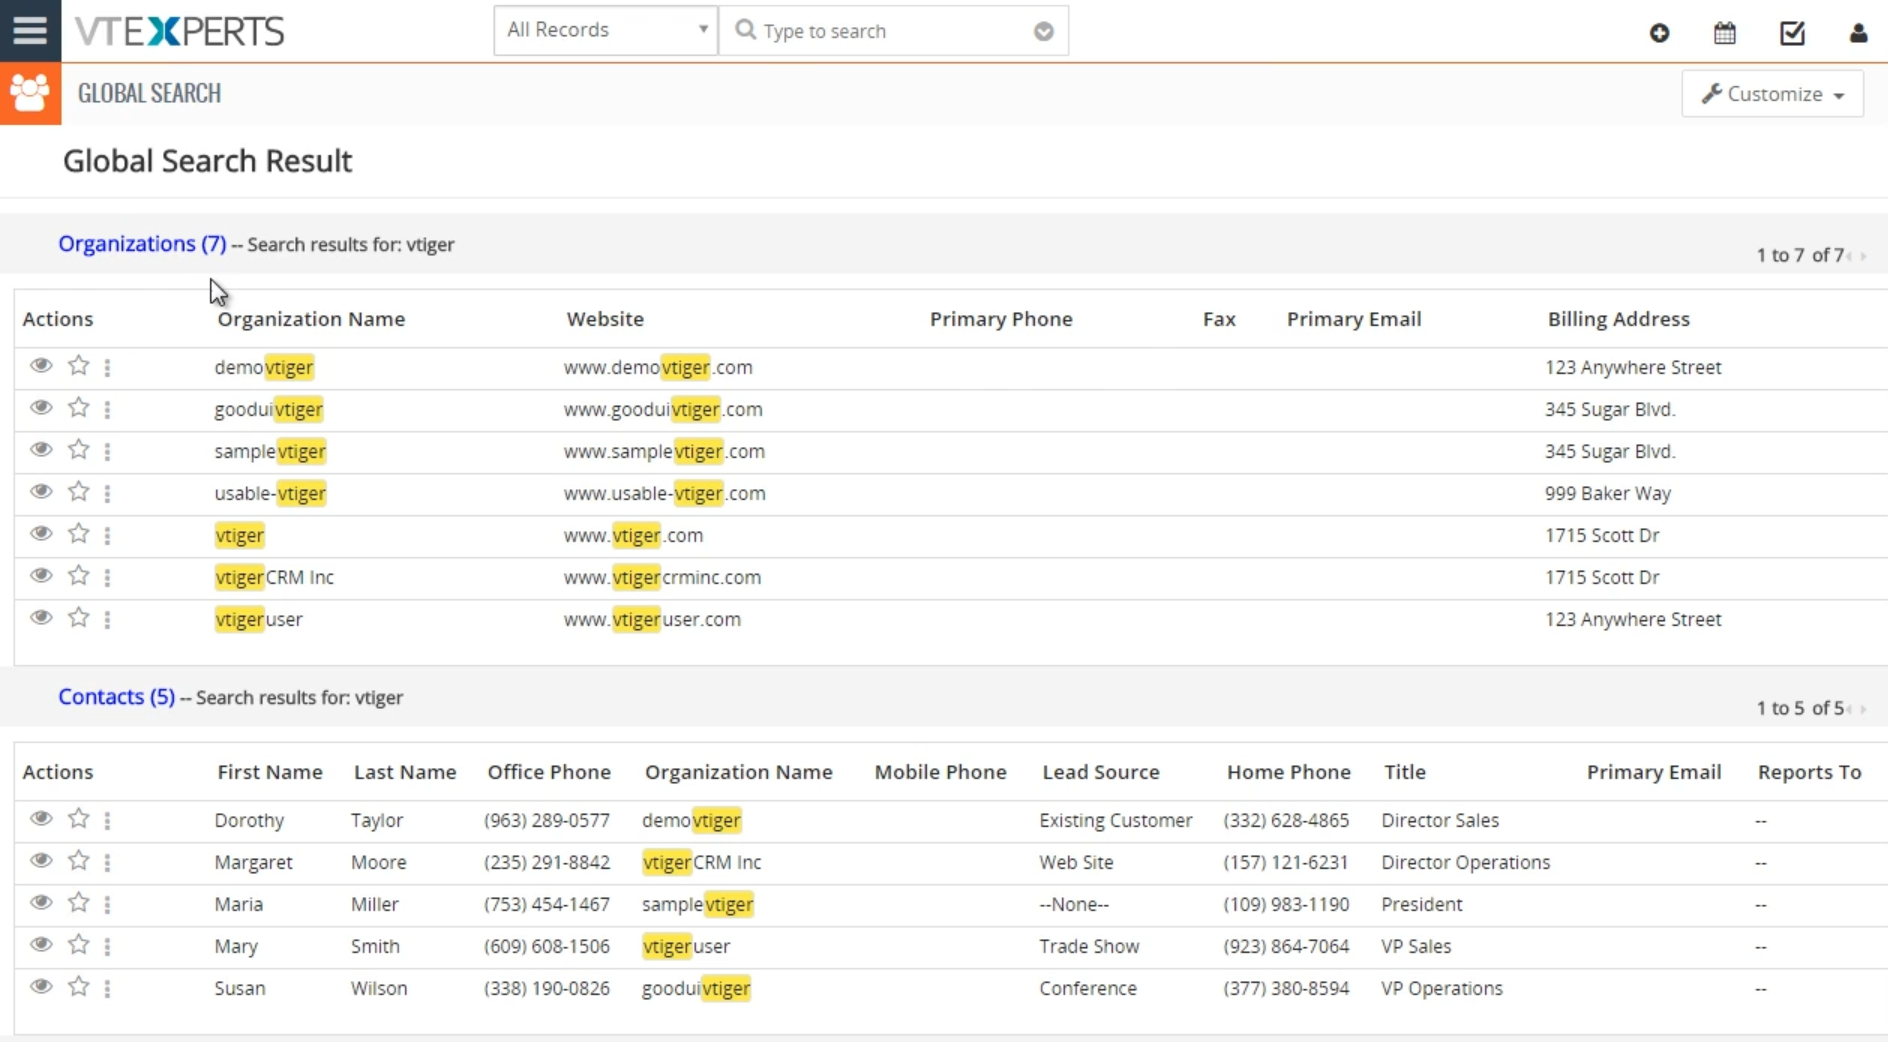Screen dimensions: 1888x1042
Task: Star the gooduivtiger organization
Action: point(79,408)
